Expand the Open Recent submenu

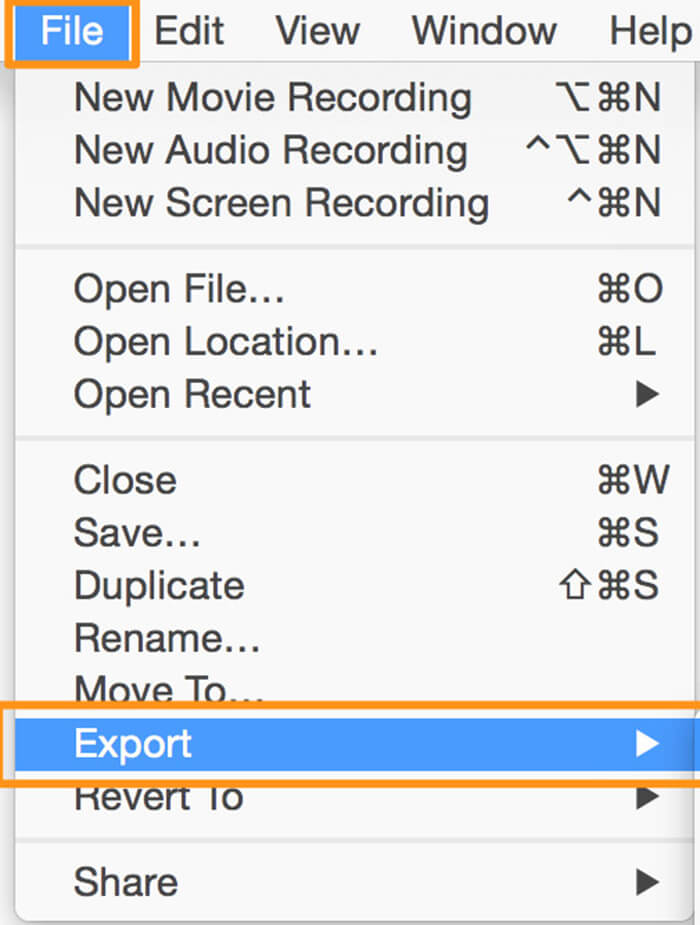pos(190,394)
